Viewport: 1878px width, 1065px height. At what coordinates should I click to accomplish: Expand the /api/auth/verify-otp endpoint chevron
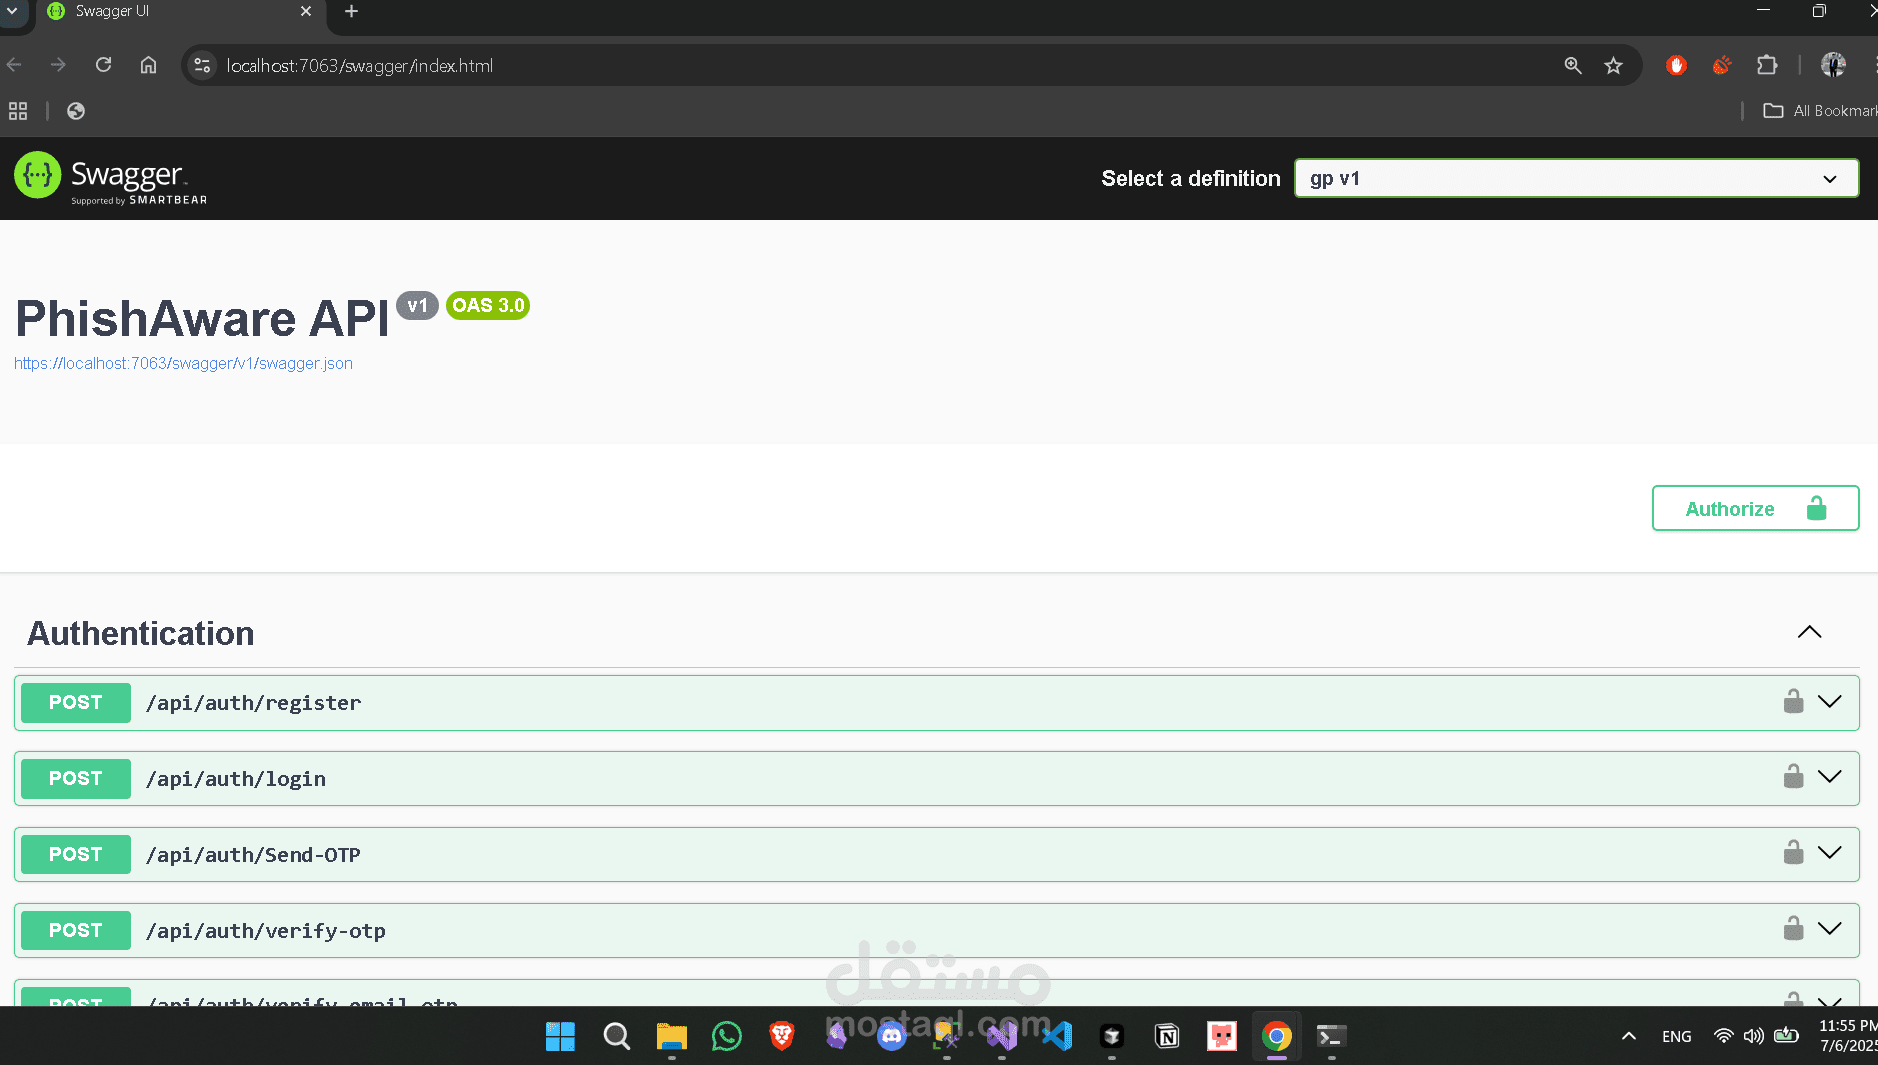click(x=1829, y=928)
